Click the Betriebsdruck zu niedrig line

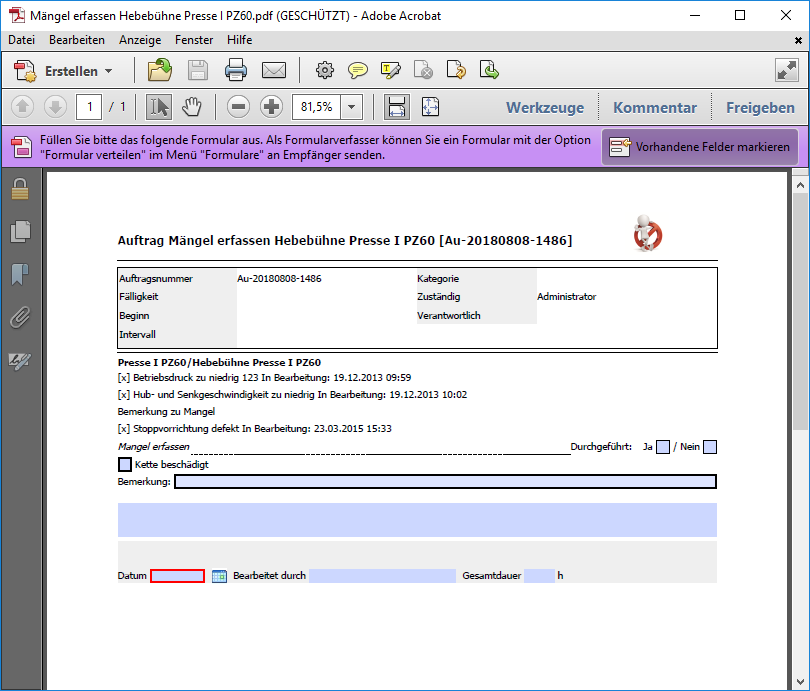click(x=264, y=378)
